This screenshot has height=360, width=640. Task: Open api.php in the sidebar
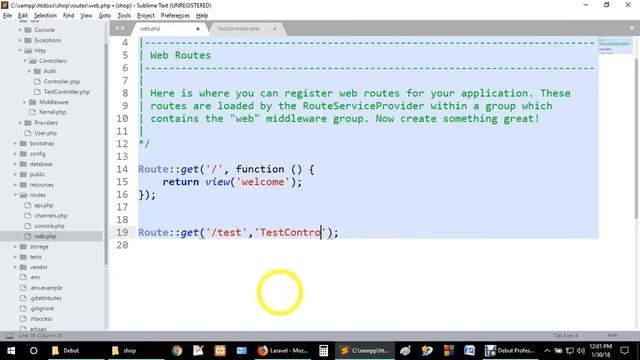point(44,205)
